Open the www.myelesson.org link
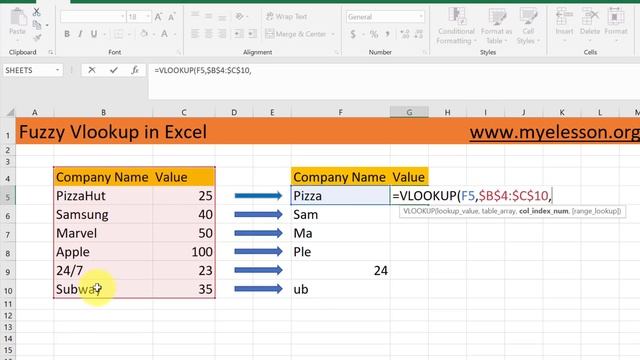 click(554, 132)
